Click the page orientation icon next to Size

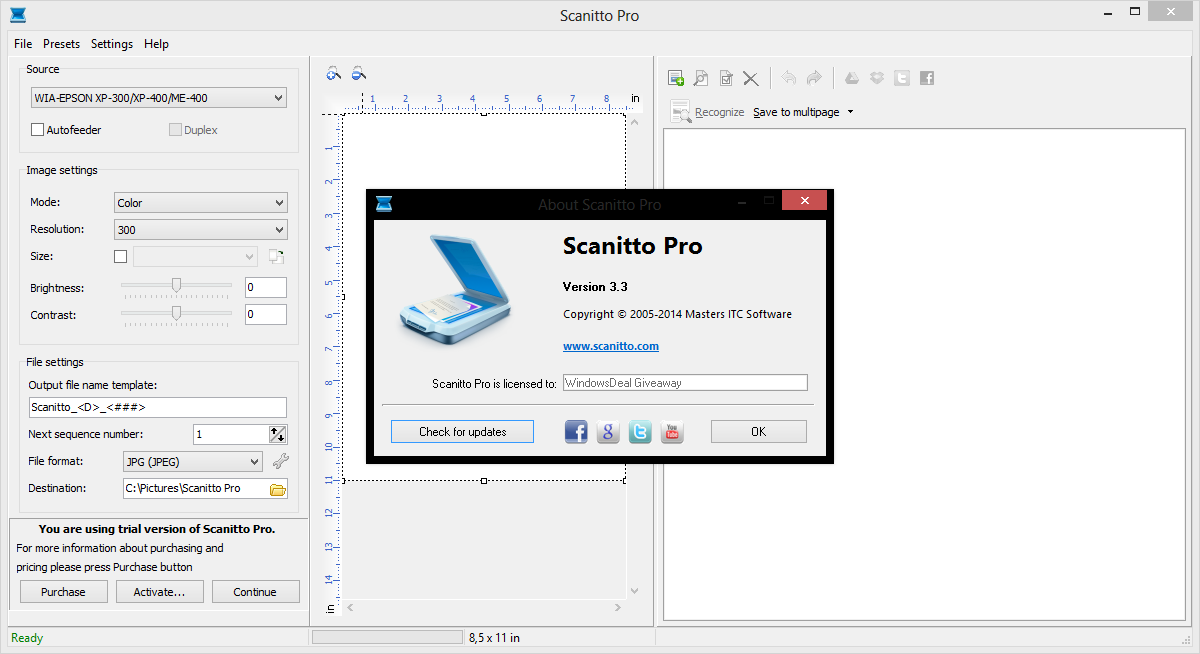point(276,257)
